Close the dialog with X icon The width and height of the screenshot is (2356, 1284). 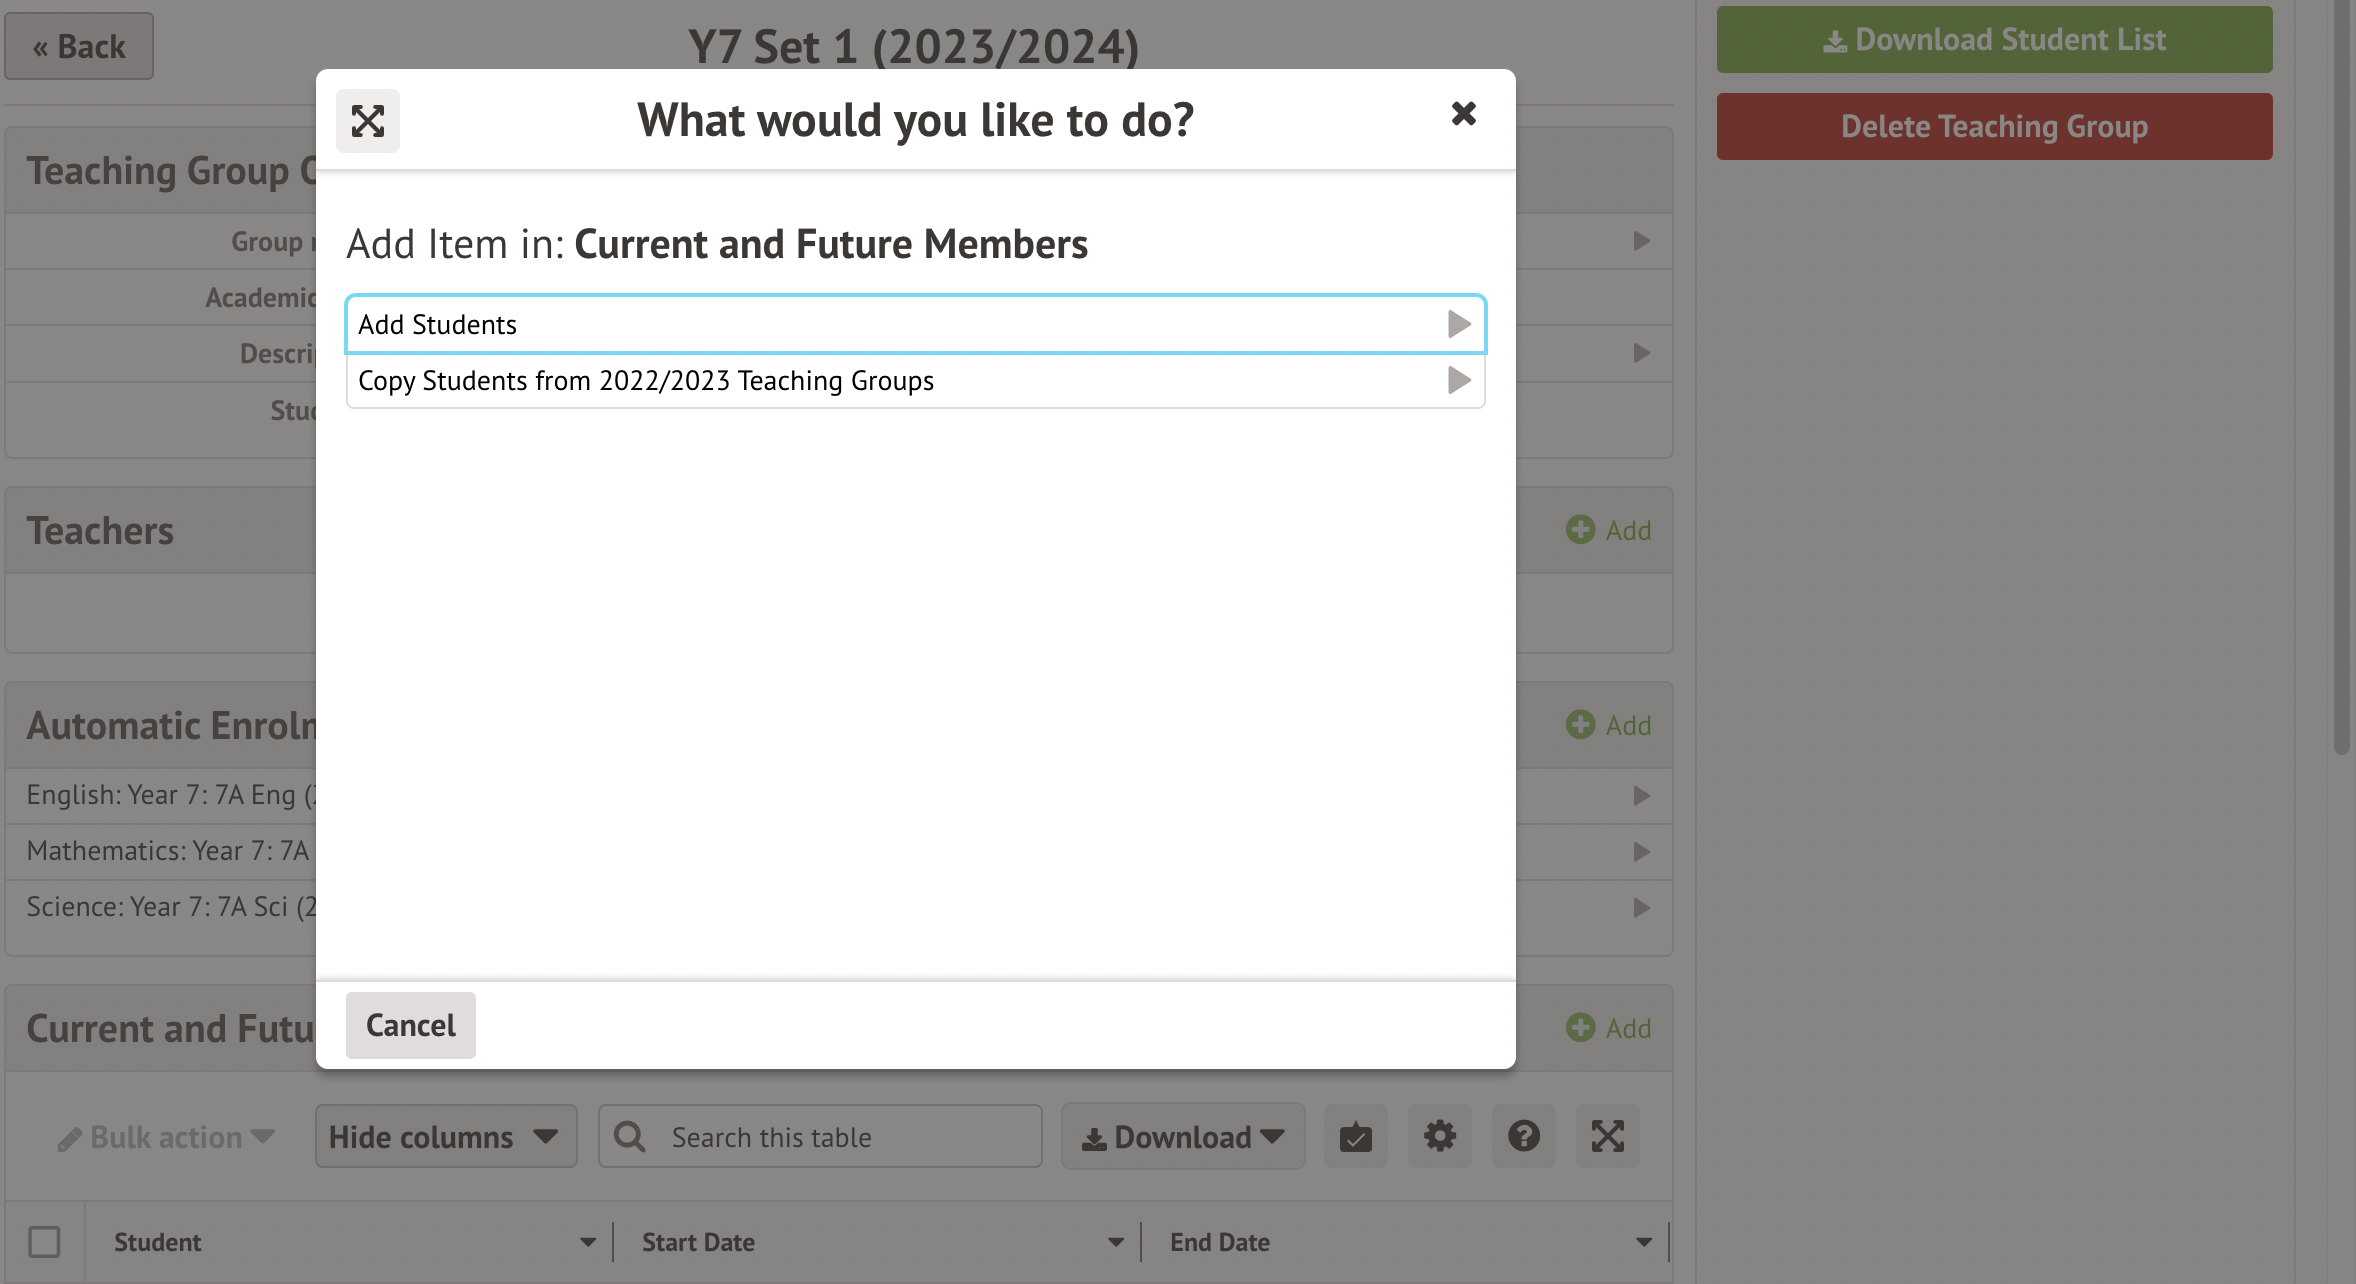[x=1463, y=114]
